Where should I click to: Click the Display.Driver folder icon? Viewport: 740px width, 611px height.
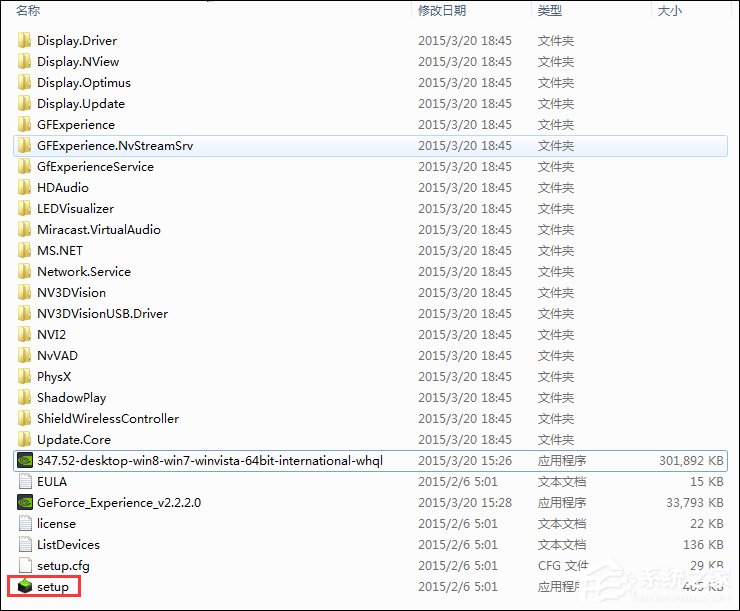[x=25, y=41]
